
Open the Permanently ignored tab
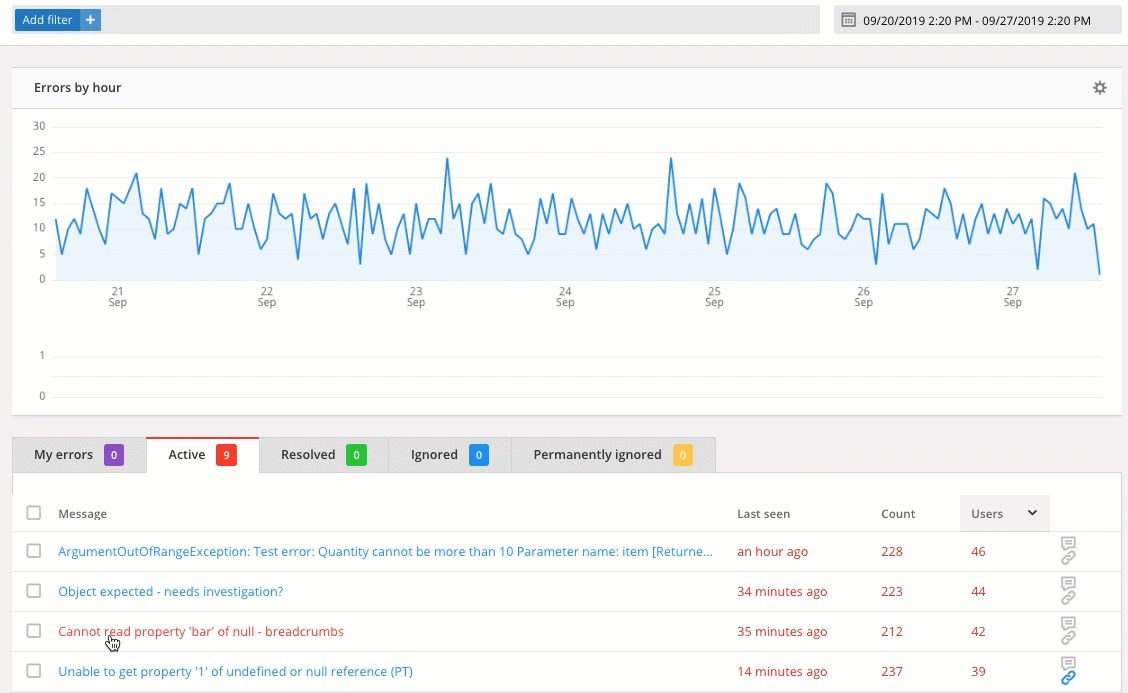613,455
